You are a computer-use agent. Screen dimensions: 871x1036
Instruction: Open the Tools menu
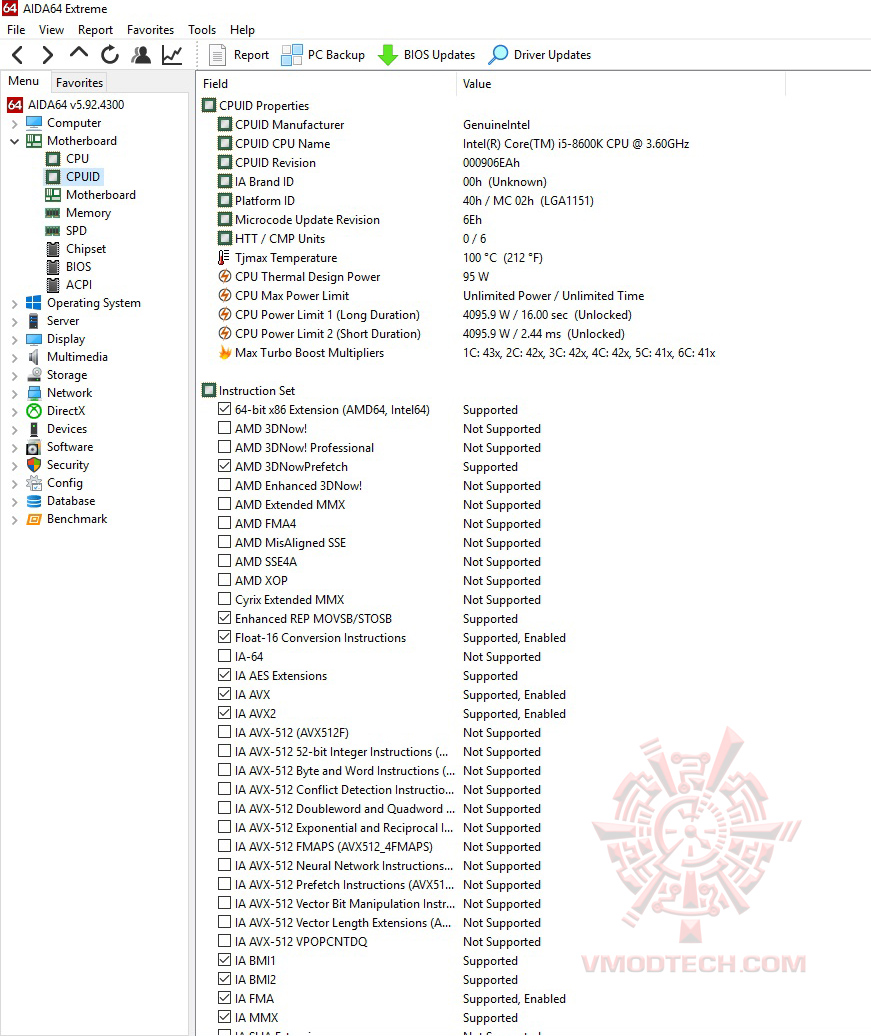click(x=202, y=30)
